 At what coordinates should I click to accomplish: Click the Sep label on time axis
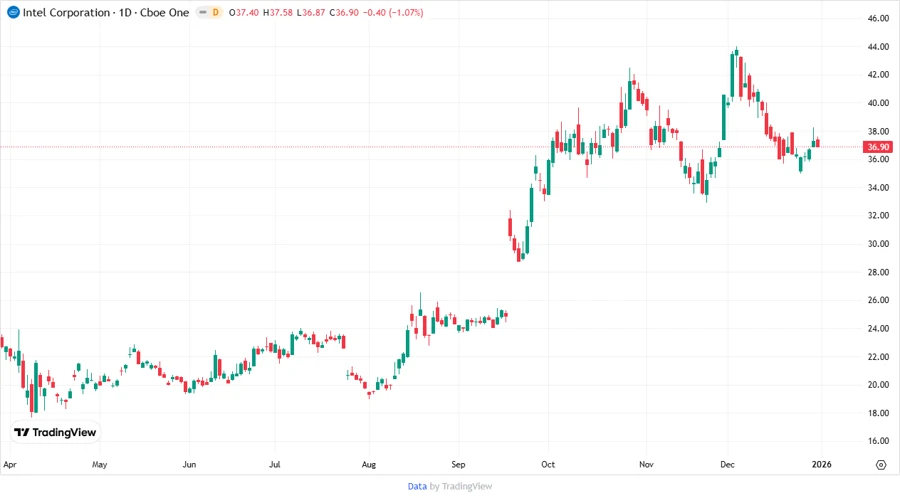[x=458, y=464]
